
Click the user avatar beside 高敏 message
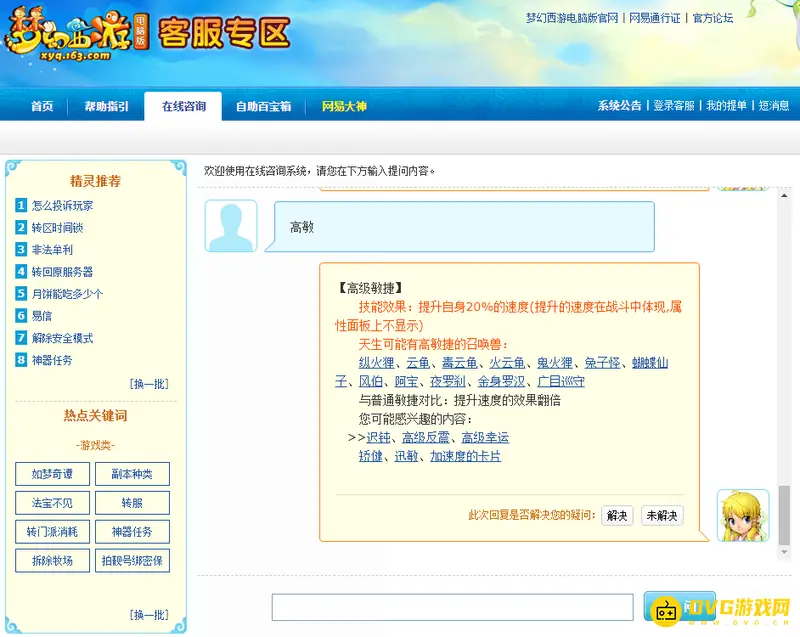[x=231, y=226]
